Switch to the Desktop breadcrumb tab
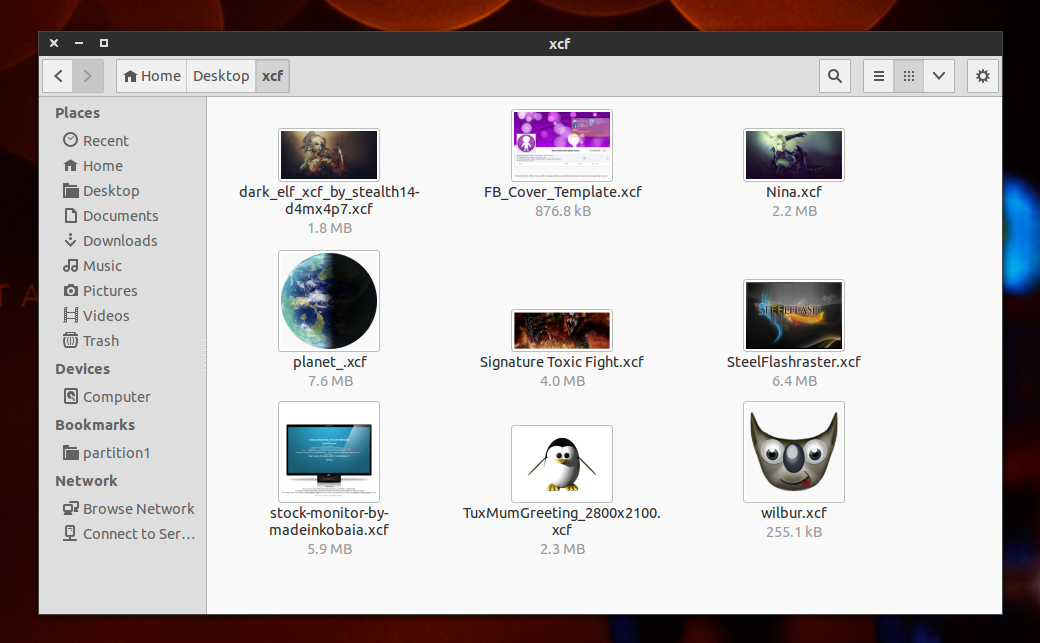The image size is (1040, 643). pyautogui.click(x=220, y=75)
